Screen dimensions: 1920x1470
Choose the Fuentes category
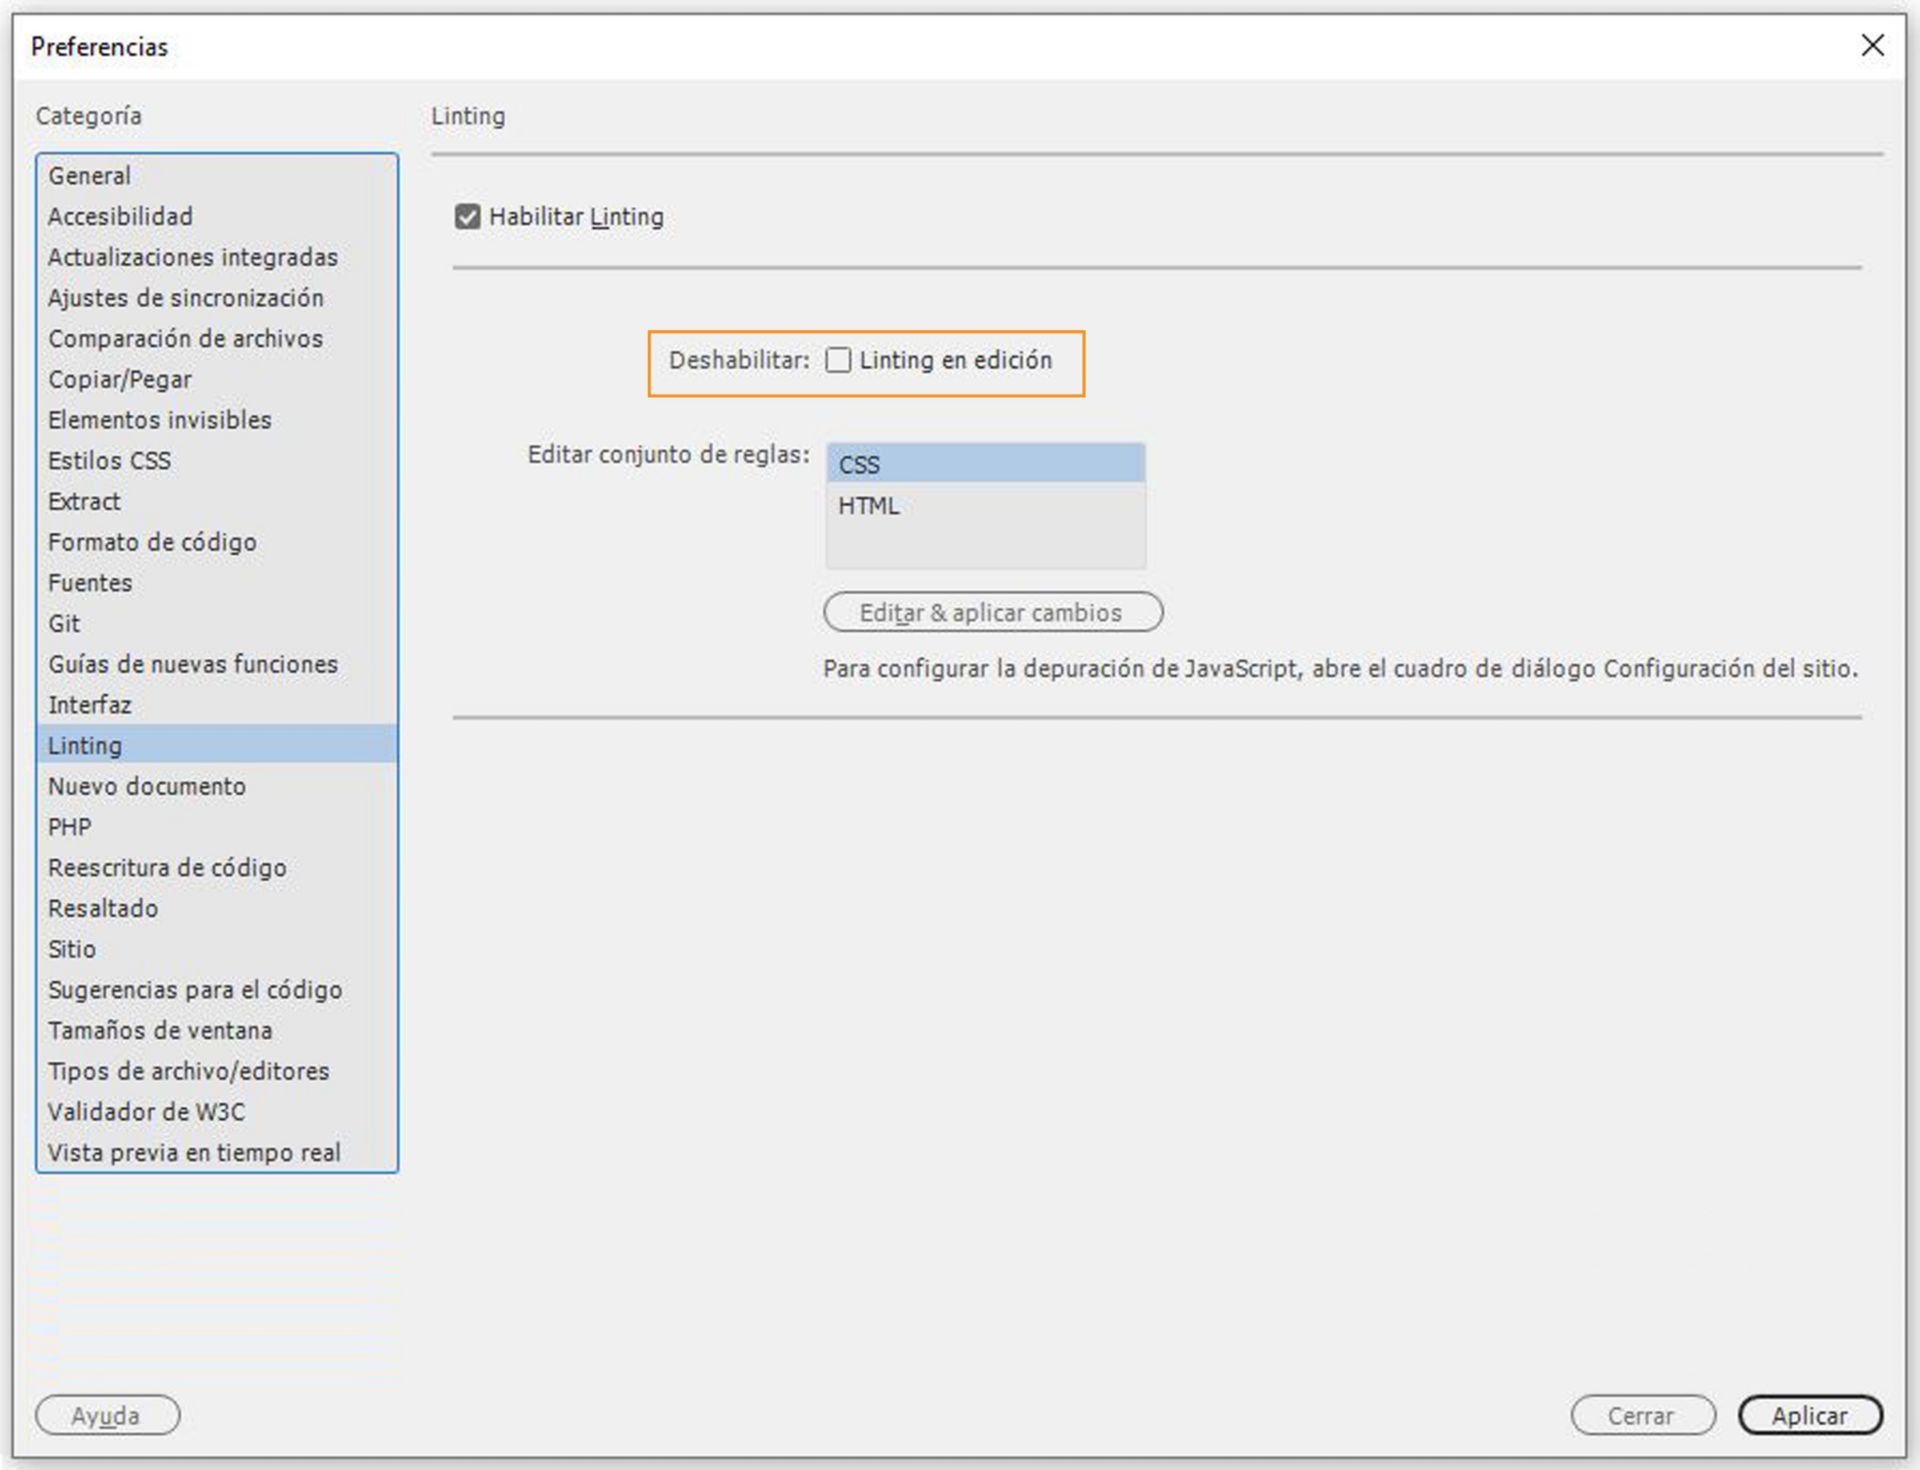point(90,583)
